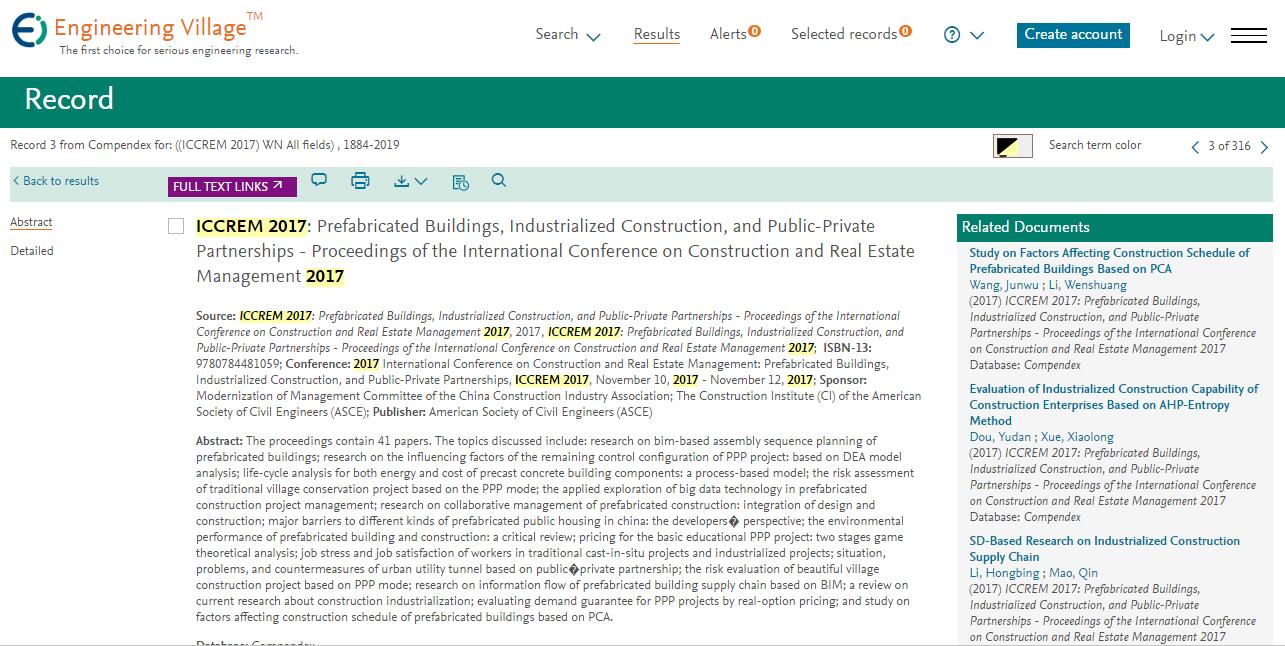Switch to the Detailed view tab

[x=32, y=251]
